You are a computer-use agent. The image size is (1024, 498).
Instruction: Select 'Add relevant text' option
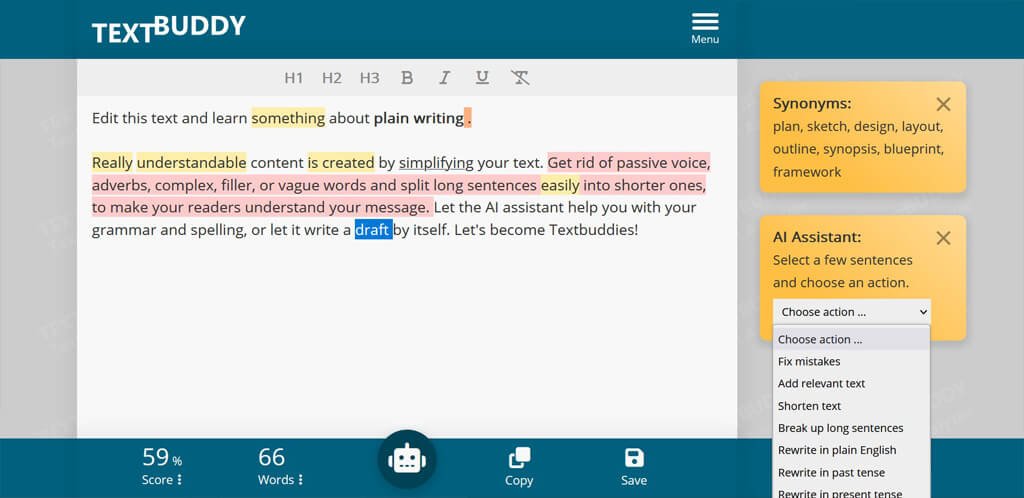click(851, 384)
